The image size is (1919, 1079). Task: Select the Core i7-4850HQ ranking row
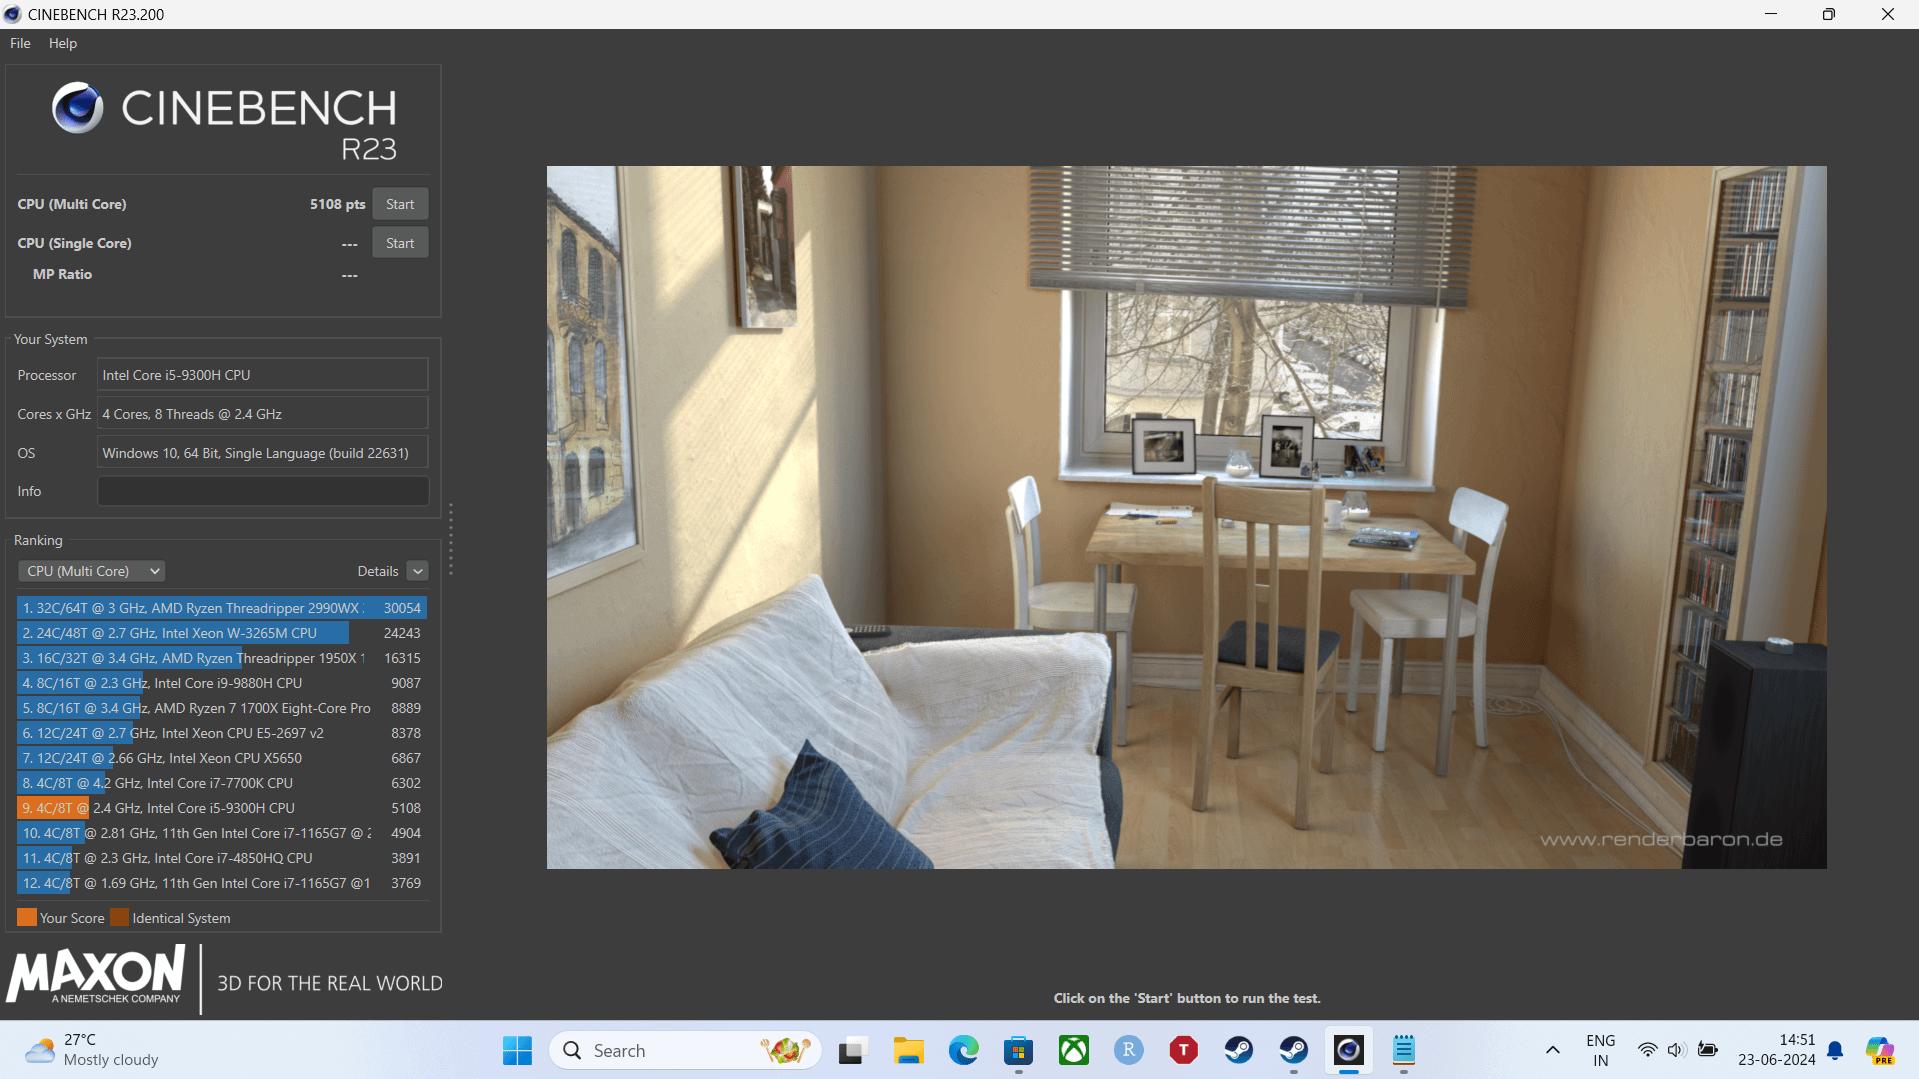tap(222, 858)
